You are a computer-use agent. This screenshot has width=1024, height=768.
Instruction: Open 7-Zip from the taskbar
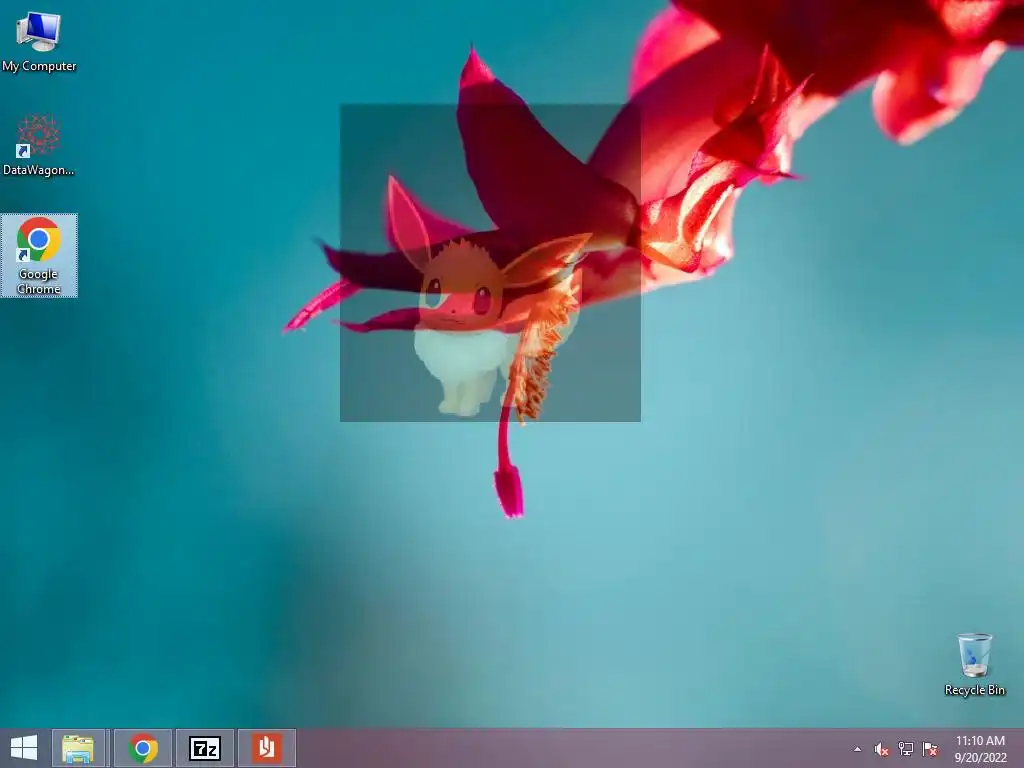click(x=204, y=748)
